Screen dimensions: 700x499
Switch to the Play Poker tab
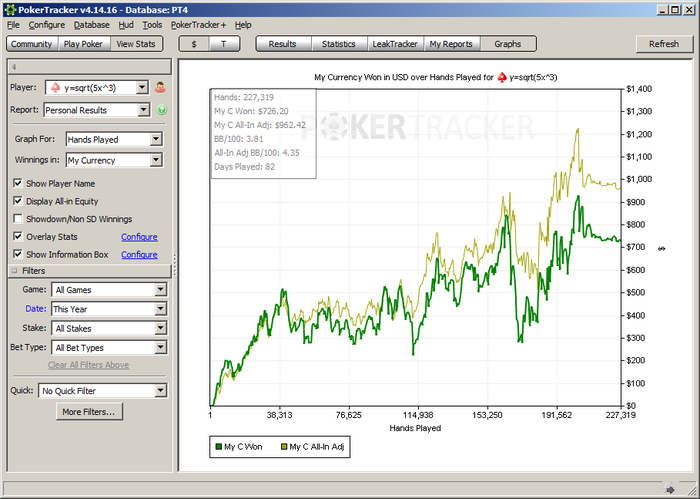click(x=83, y=44)
